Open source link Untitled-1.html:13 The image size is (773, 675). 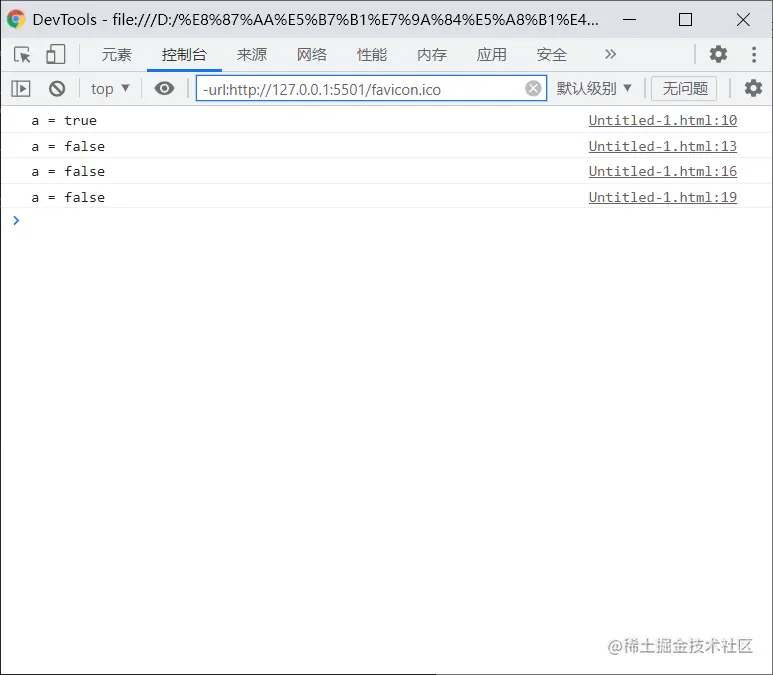(x=663, y=146)
